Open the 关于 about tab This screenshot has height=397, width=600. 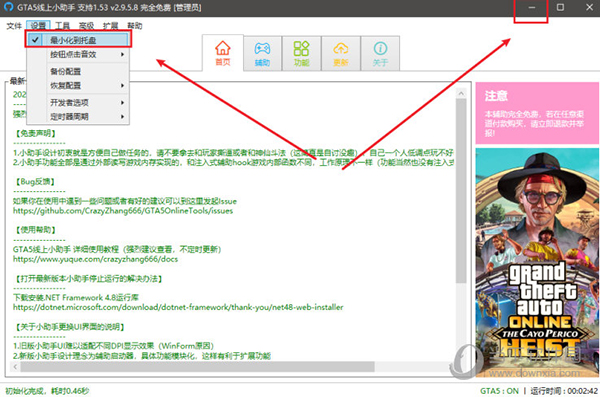tap(380, 53)
